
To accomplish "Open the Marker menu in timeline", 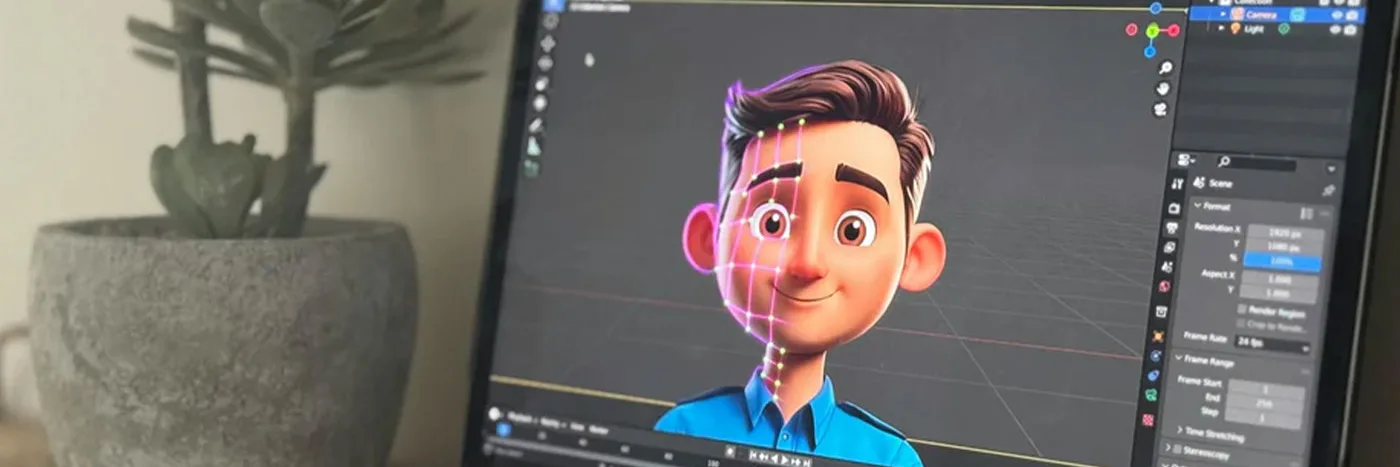I will pyautogui.click(x=598, y=430).
